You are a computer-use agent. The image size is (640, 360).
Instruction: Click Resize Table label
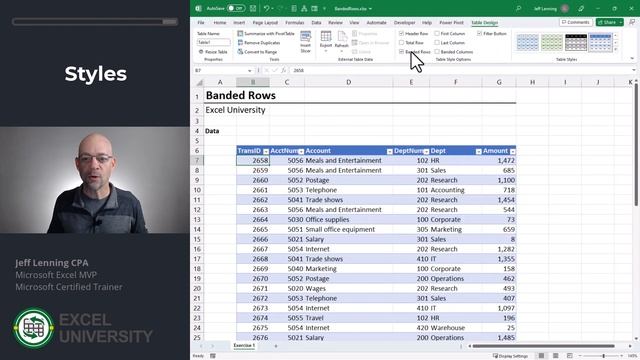click(216, 52)
